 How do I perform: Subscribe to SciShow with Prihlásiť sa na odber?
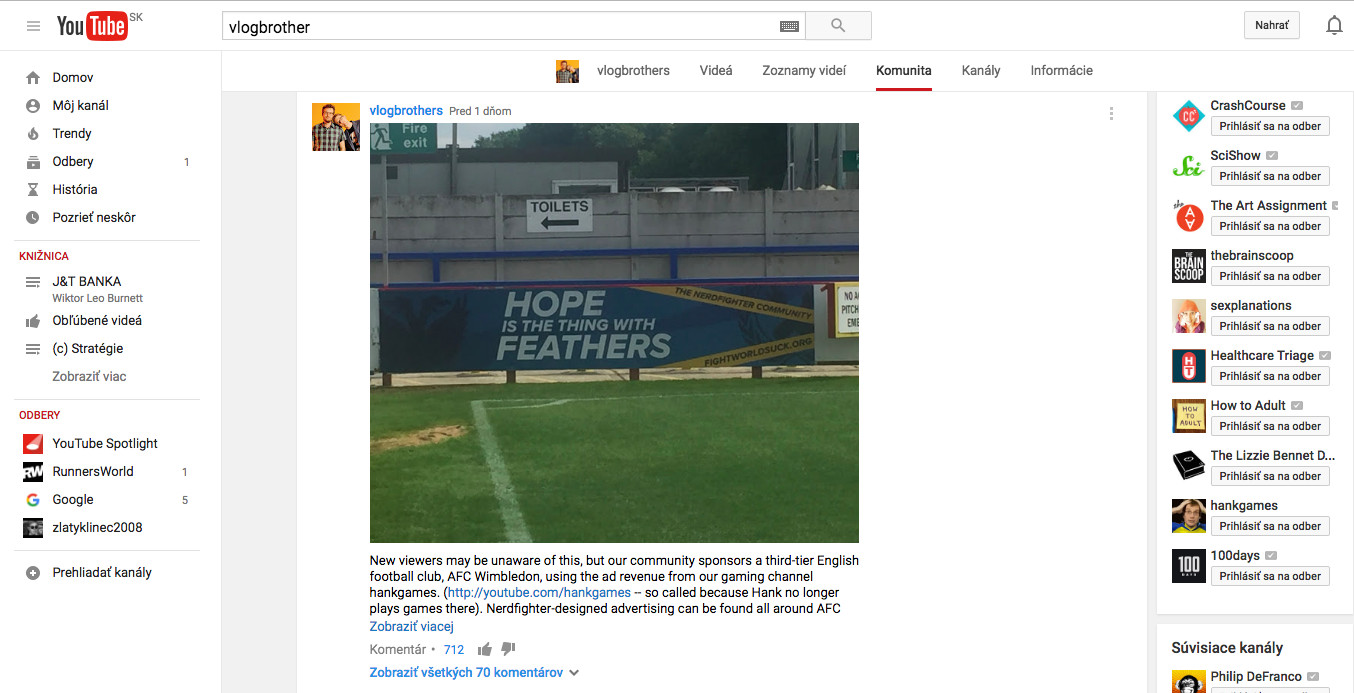click(x=1270, y=176)
